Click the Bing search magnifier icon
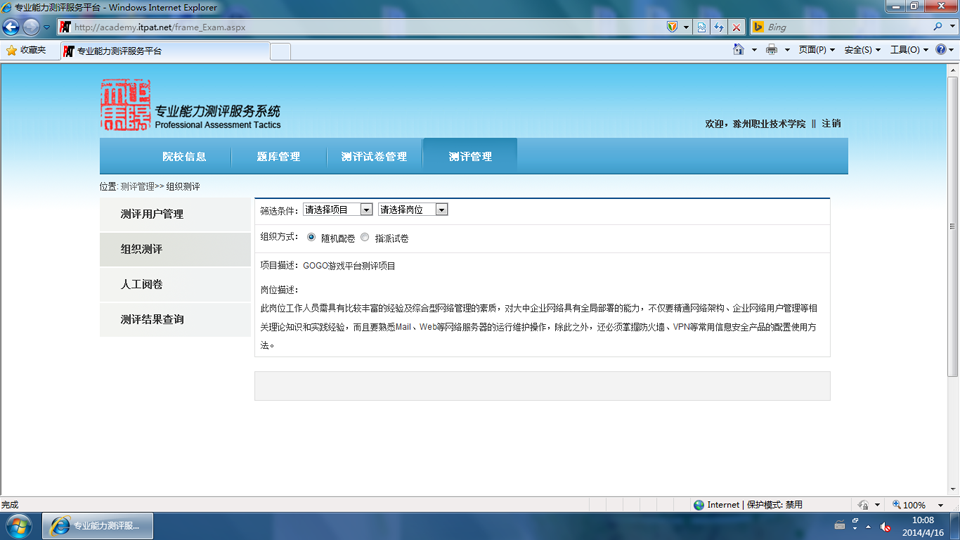The image size is (960, 540). pyautogui.click(x=937, y=27)
